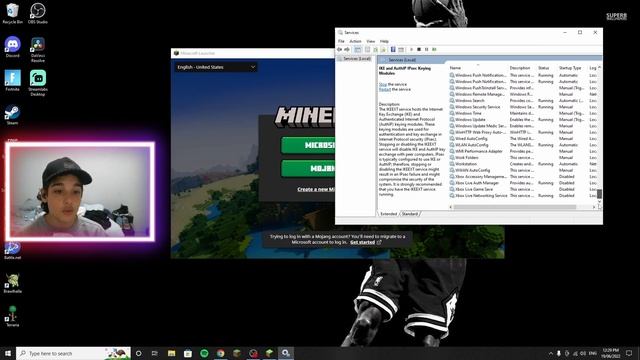Image resolution: width=640 pixels, height=360 pixels.
Task: Open the language dropdown in Minecraft Launcher
Action: coord(216,67)
